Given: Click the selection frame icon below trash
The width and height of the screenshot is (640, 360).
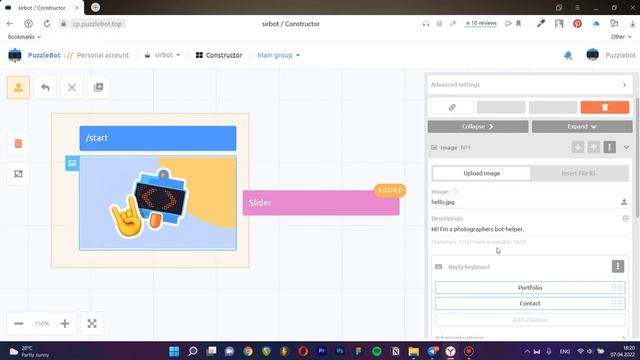Looking at the screenshot, I should point(18,174).
